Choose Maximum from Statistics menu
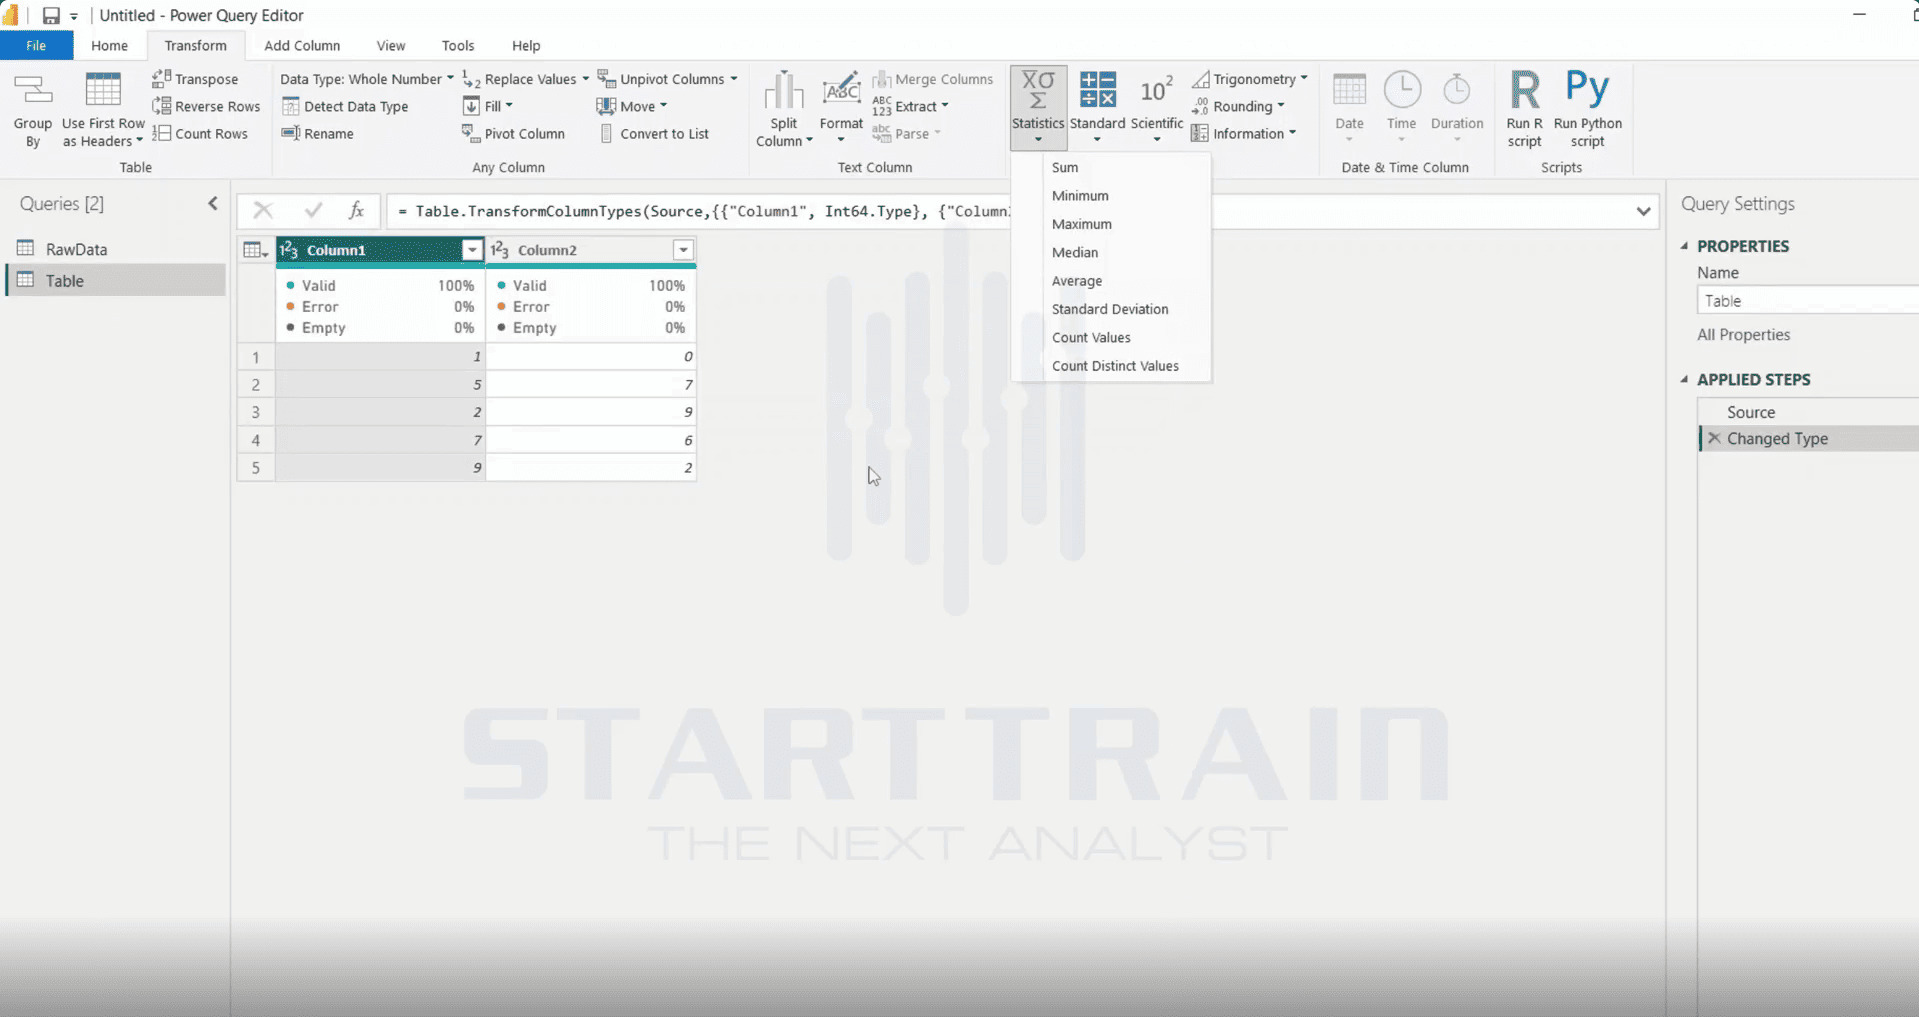1919x1017 pixels. (x=1111, y=224)
